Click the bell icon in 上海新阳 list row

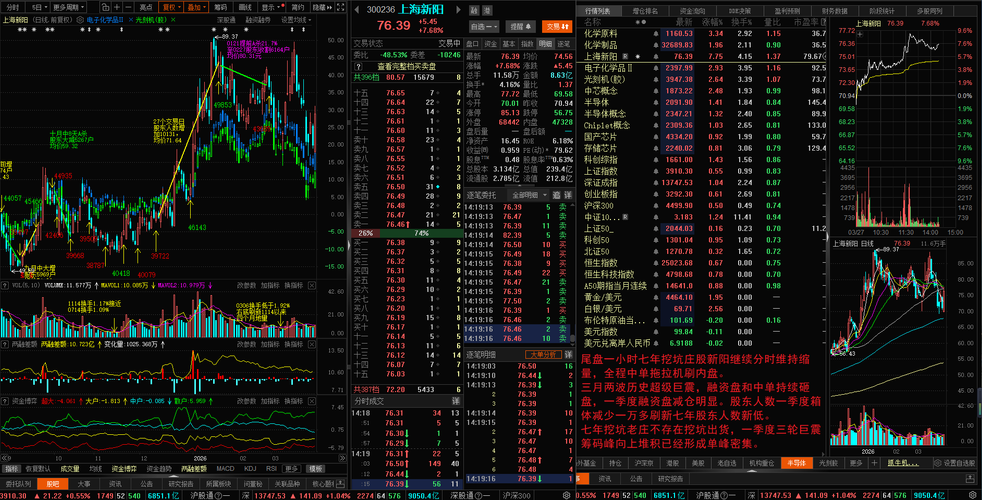(x=656, y=56)
